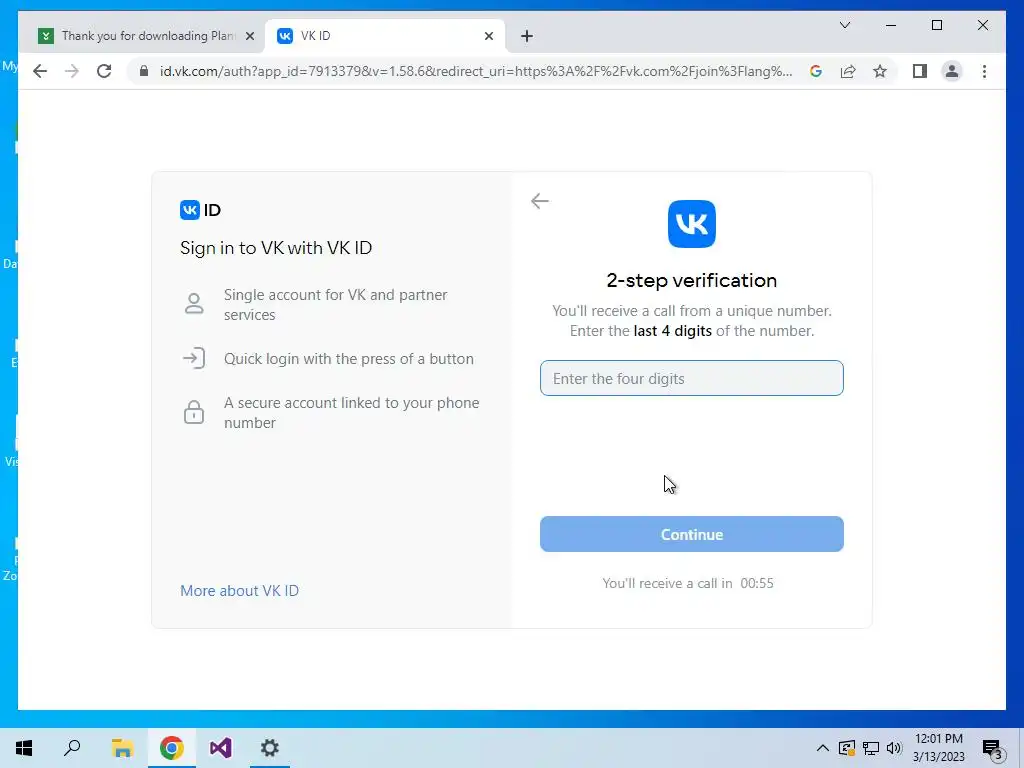Viewport: 1024px width, 768px height.
Task: Click the 2-step verification heading
Action: pyautogui.click(x=692, y=280)
